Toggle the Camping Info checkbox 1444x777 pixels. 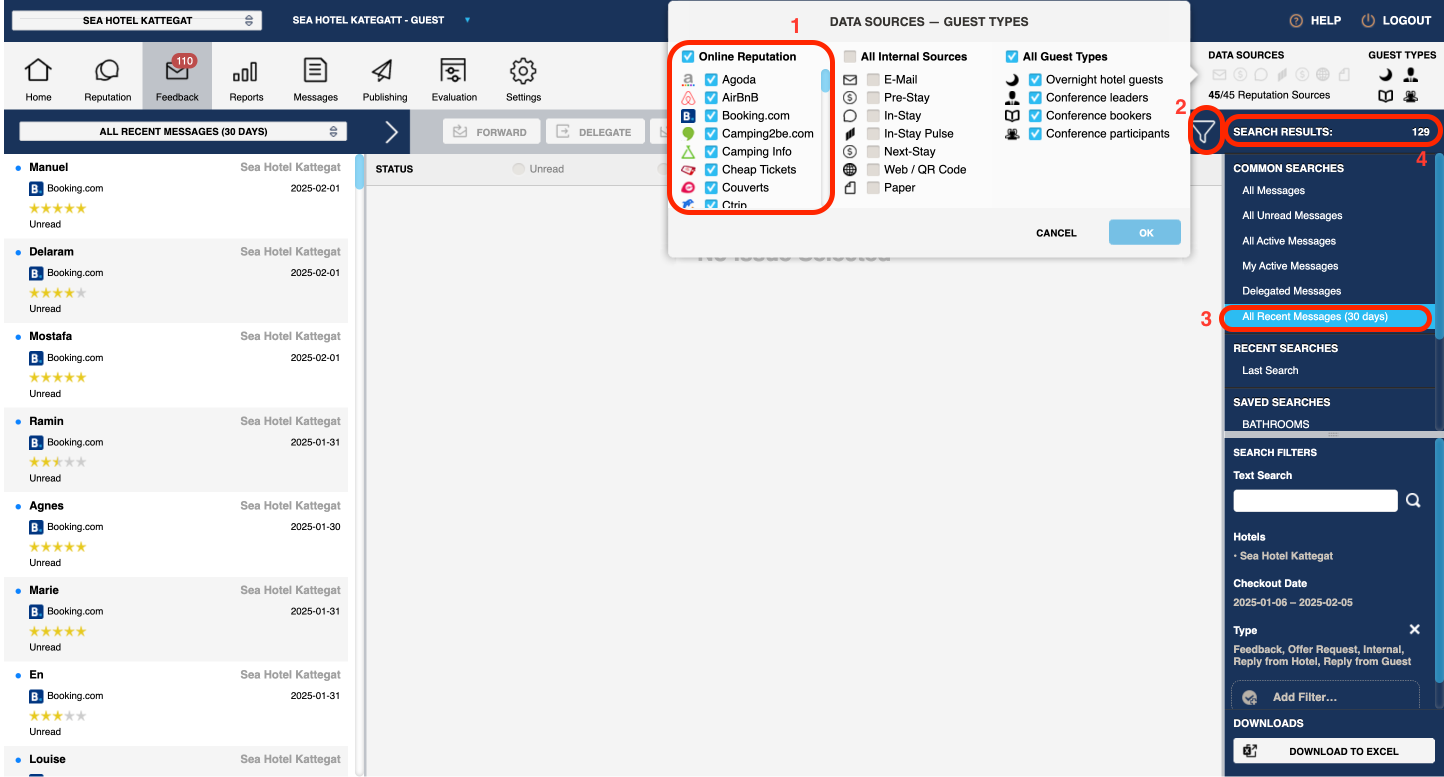point(711,152)
